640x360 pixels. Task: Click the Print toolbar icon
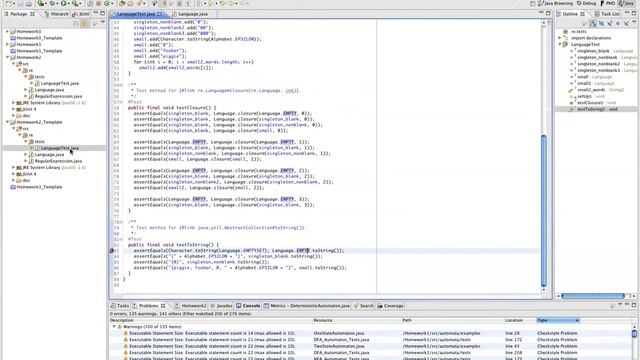pyautogui.click(x=29, y=3)
